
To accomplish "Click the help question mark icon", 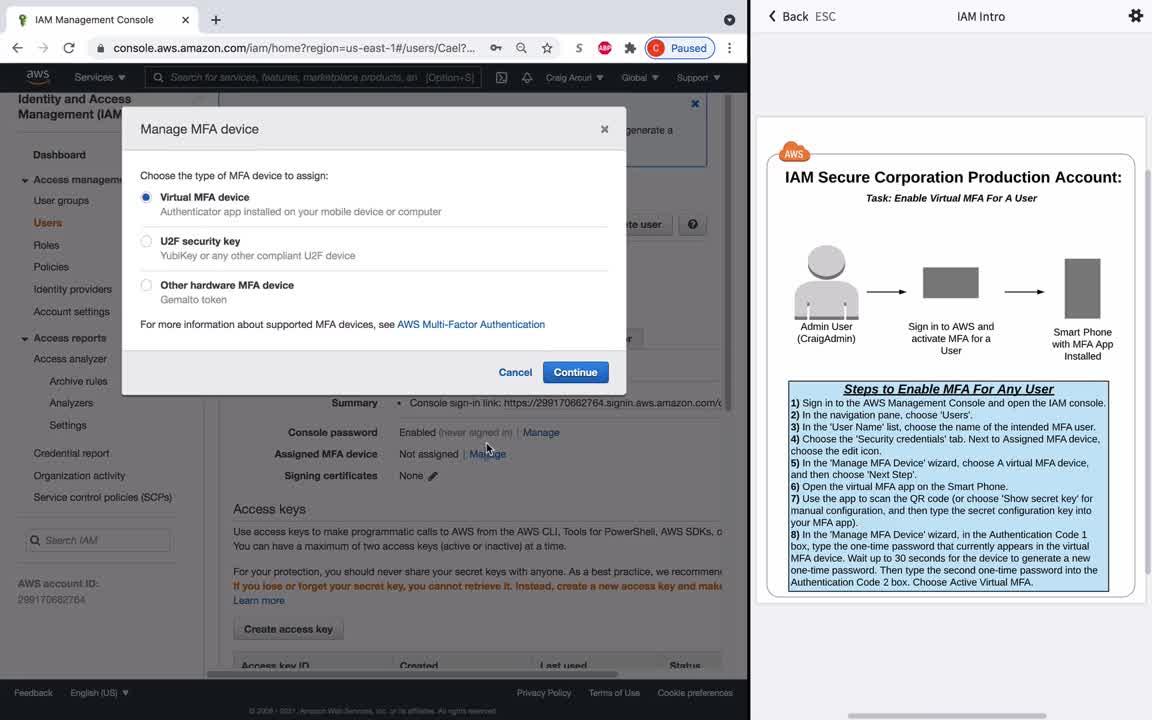I will (x=693, y=224).
